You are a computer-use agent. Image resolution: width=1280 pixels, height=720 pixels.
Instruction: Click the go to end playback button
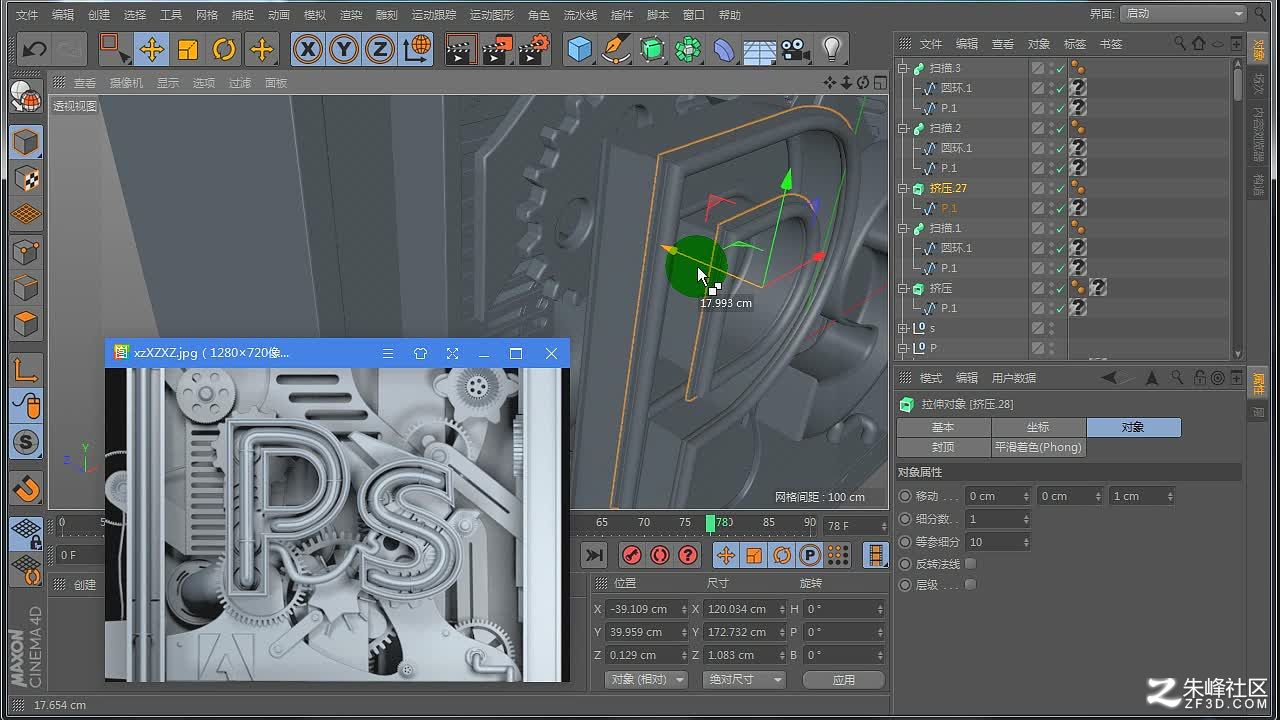coord(594,555)
